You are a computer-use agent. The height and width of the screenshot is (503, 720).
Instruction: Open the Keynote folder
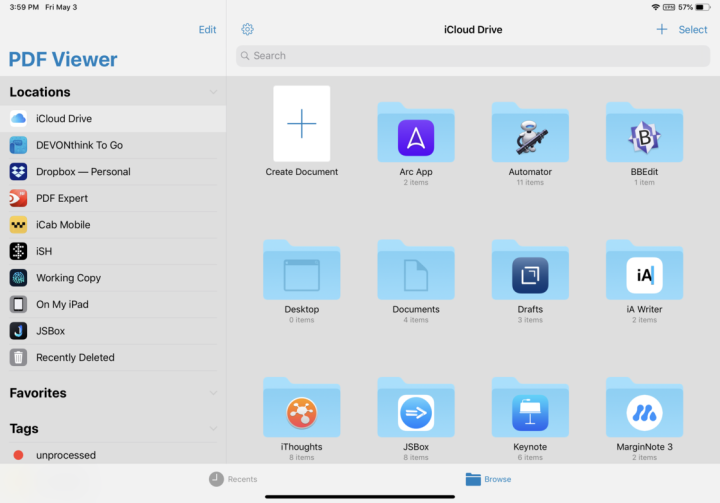point(530,407)
